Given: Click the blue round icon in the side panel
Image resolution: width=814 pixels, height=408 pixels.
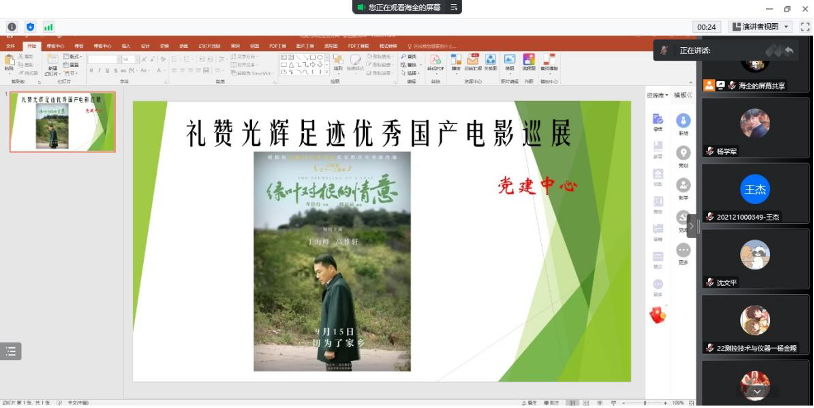Looking at the screenshot, I should pyautogui.click(x=684, y=120).
